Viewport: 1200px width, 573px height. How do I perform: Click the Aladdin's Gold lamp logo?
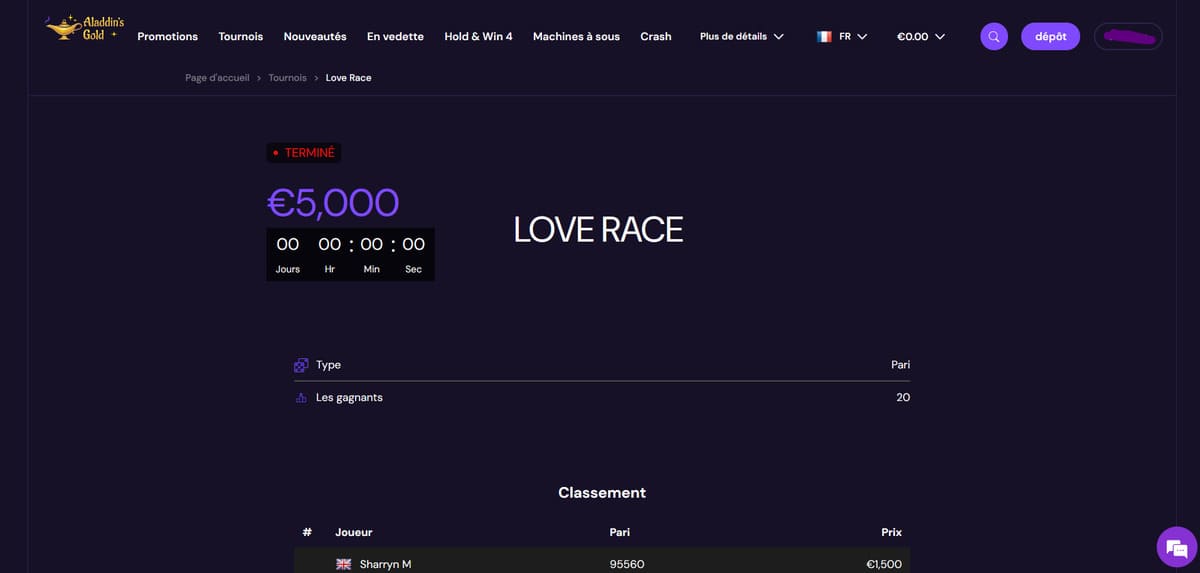(x=84, y=28)
